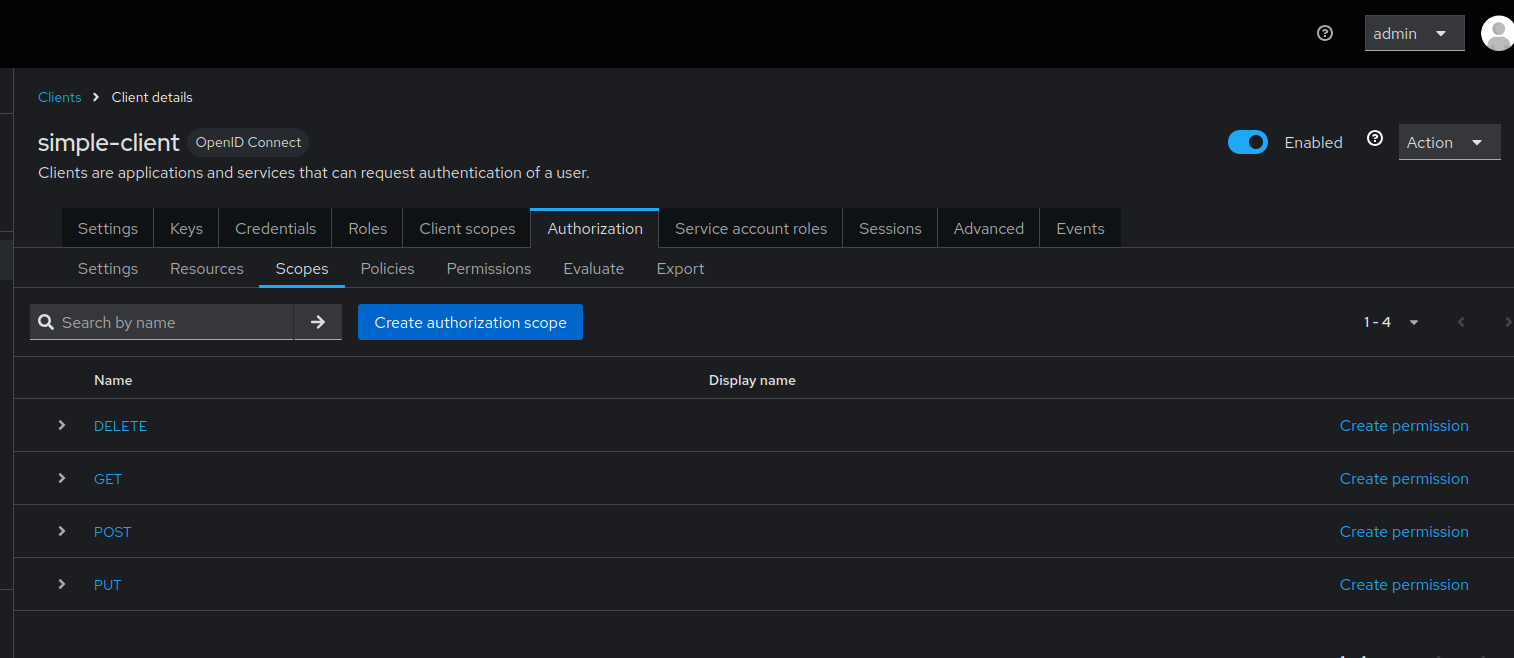
Task: Click the search magnifier icon
Action: coord(46,322)
